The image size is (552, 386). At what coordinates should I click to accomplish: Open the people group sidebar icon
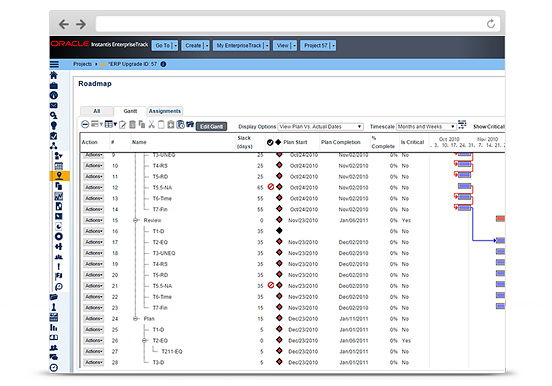point(54,348)
